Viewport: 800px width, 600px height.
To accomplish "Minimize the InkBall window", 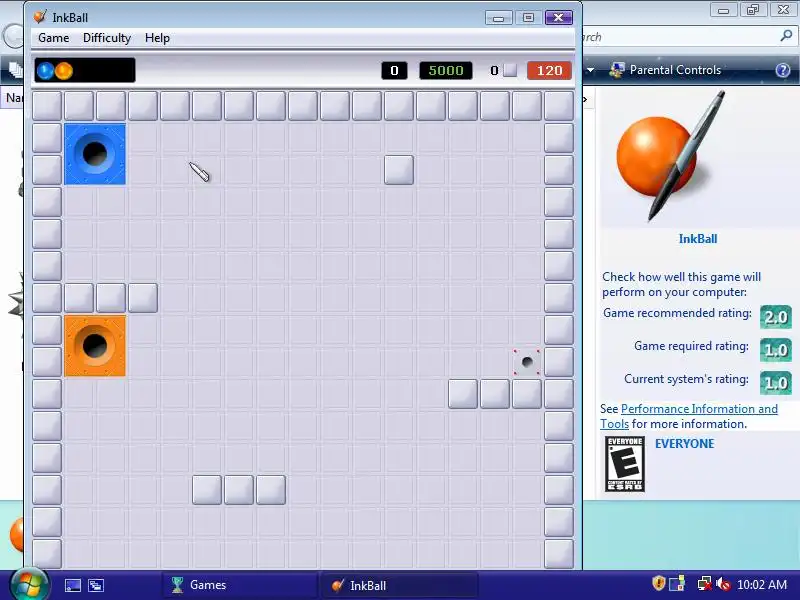I will pyautogui.click(x=498, y=18).
